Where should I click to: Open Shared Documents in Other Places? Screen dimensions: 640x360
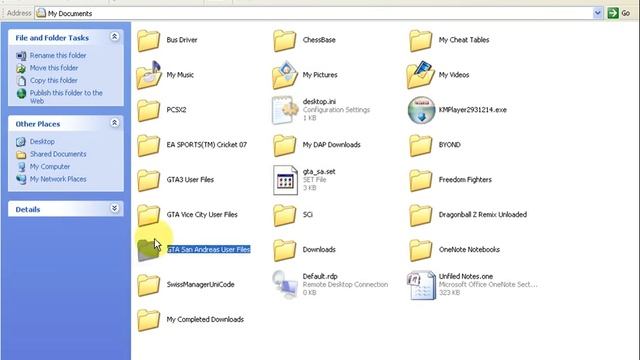(x=58, y=154)
